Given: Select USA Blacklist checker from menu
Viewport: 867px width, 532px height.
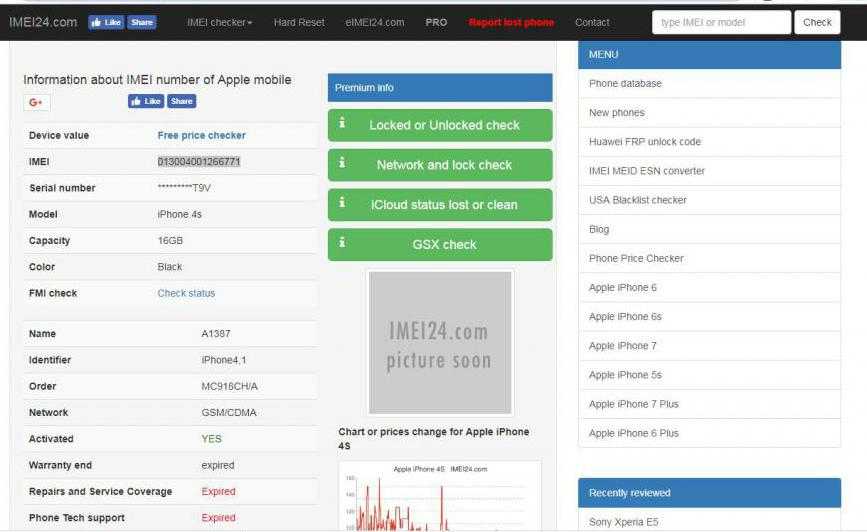Looking at the screenshot, I should point(637,200).
